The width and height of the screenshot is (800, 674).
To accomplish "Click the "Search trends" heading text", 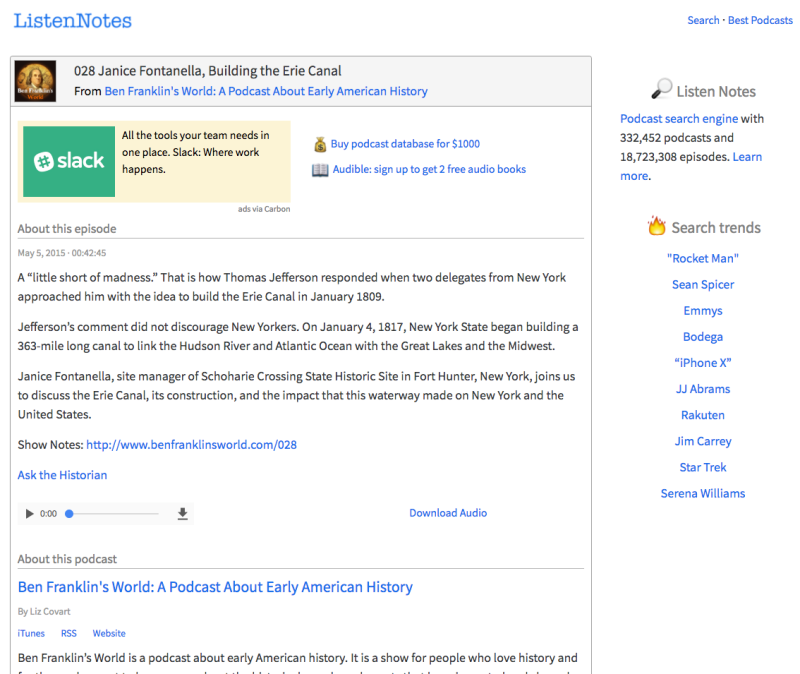I will (x=716, y=228).
